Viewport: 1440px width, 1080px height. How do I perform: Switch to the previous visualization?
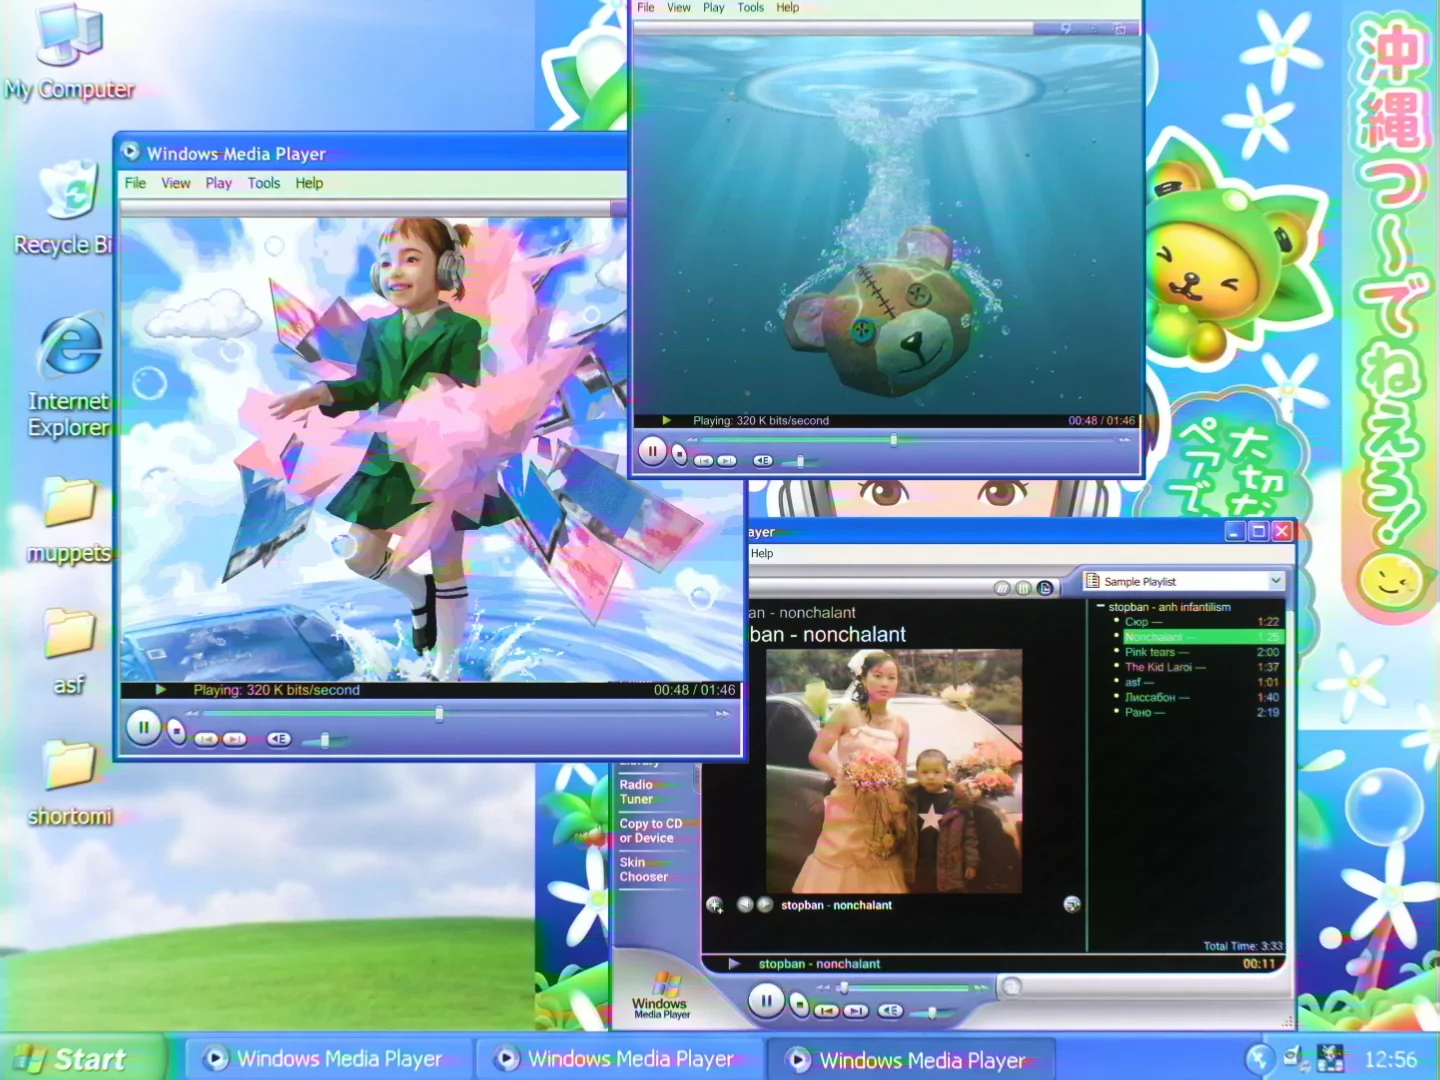click(745, 904)
